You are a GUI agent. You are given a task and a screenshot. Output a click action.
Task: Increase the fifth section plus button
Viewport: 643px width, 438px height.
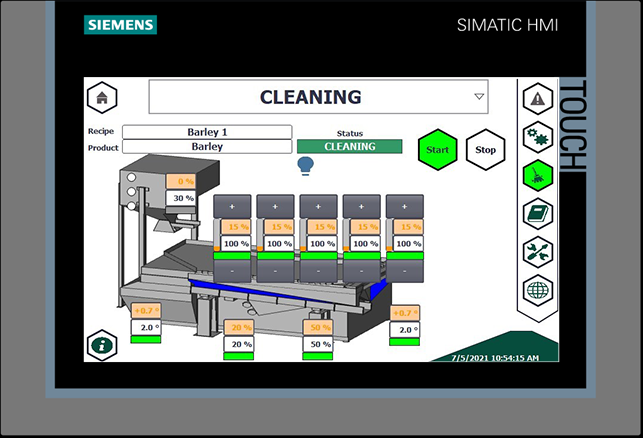tap(404, 206)
